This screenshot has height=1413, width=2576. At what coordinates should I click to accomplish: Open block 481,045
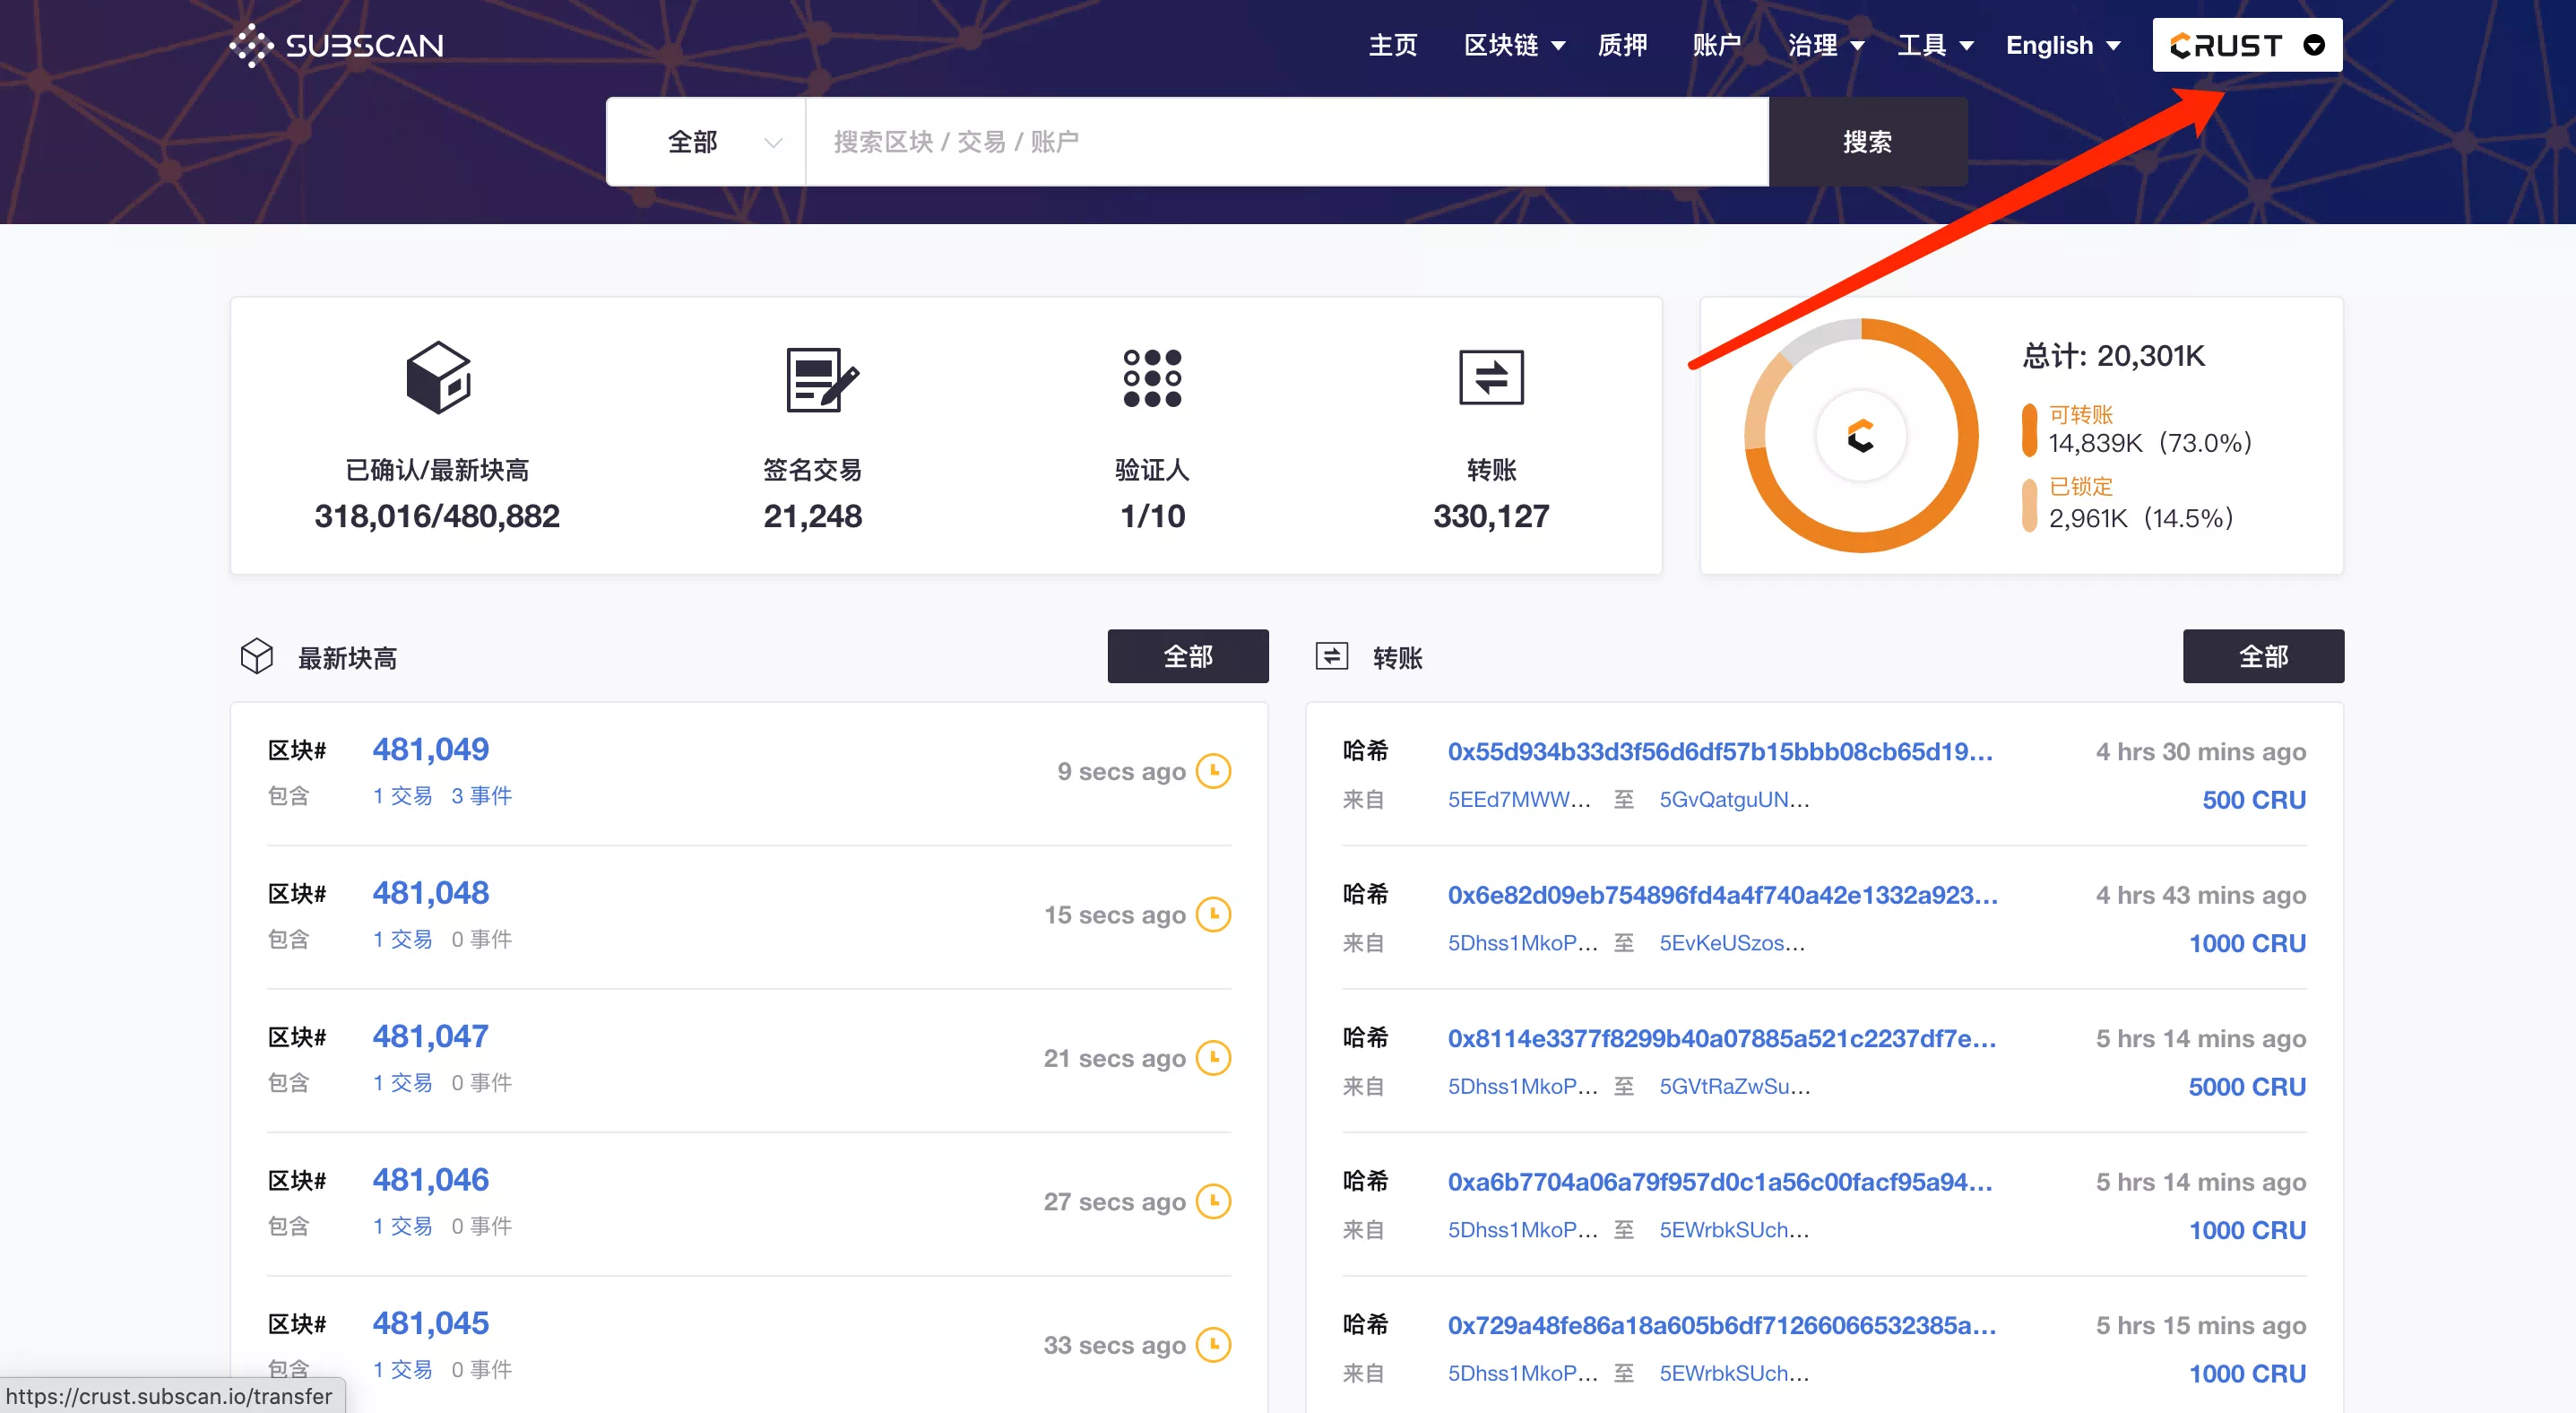click(x=430, y=1323)
